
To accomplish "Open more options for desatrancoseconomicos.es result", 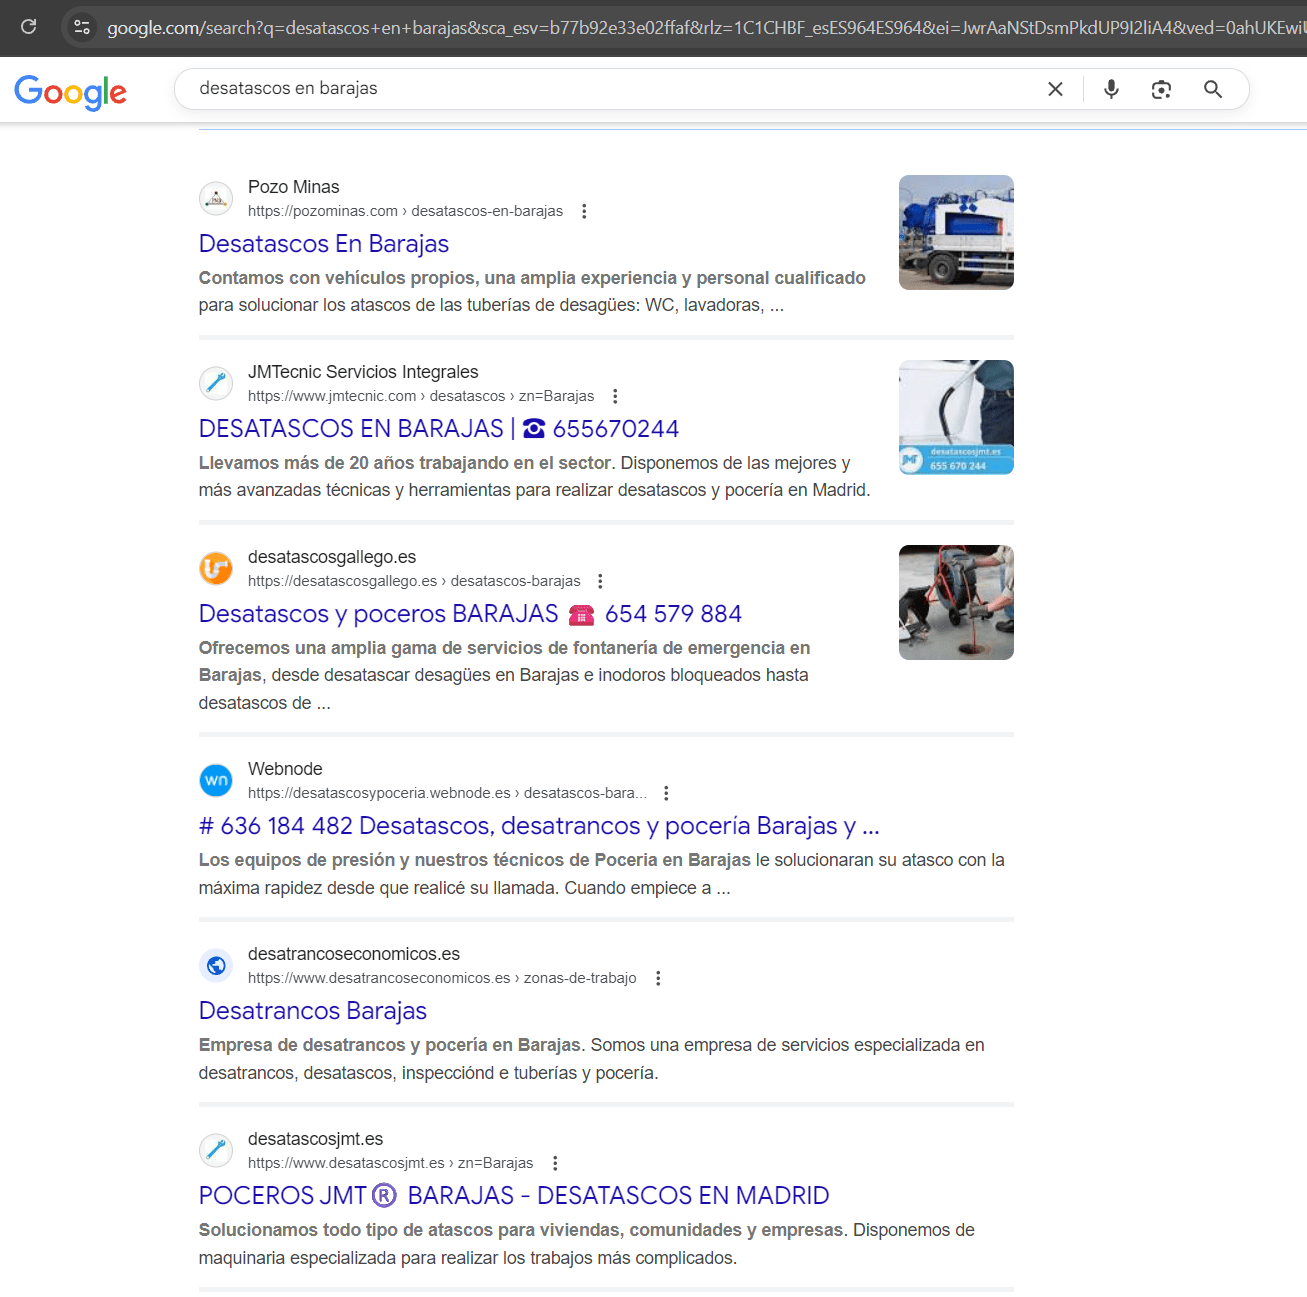I will 658,978.
